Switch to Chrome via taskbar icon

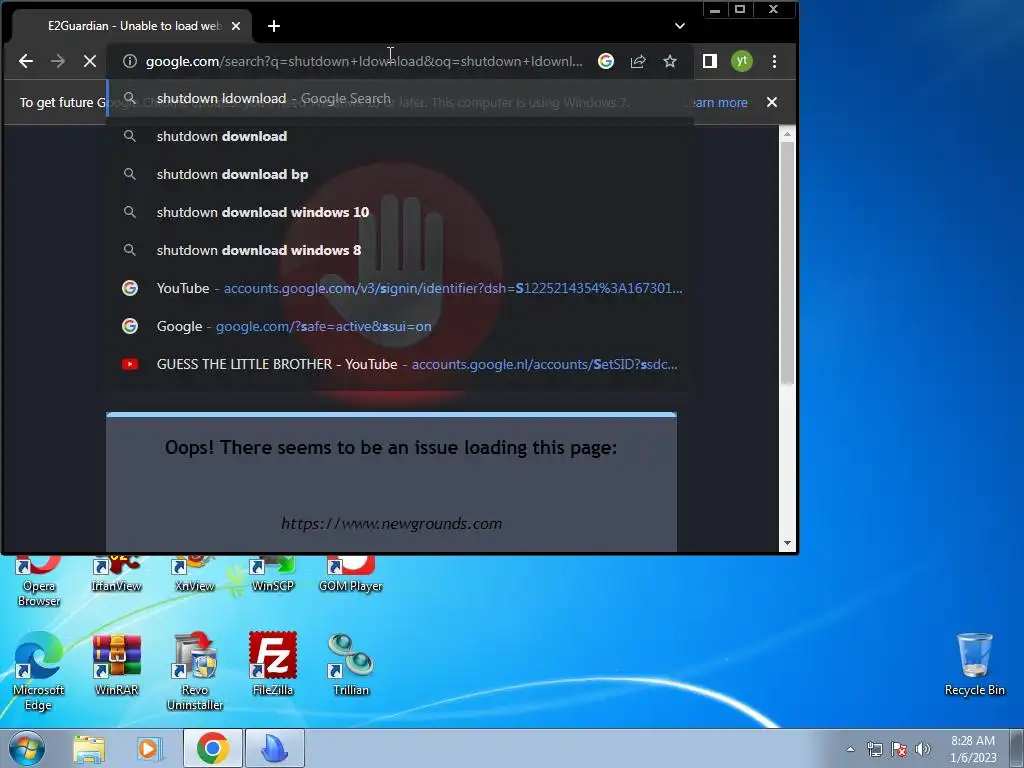213,748
